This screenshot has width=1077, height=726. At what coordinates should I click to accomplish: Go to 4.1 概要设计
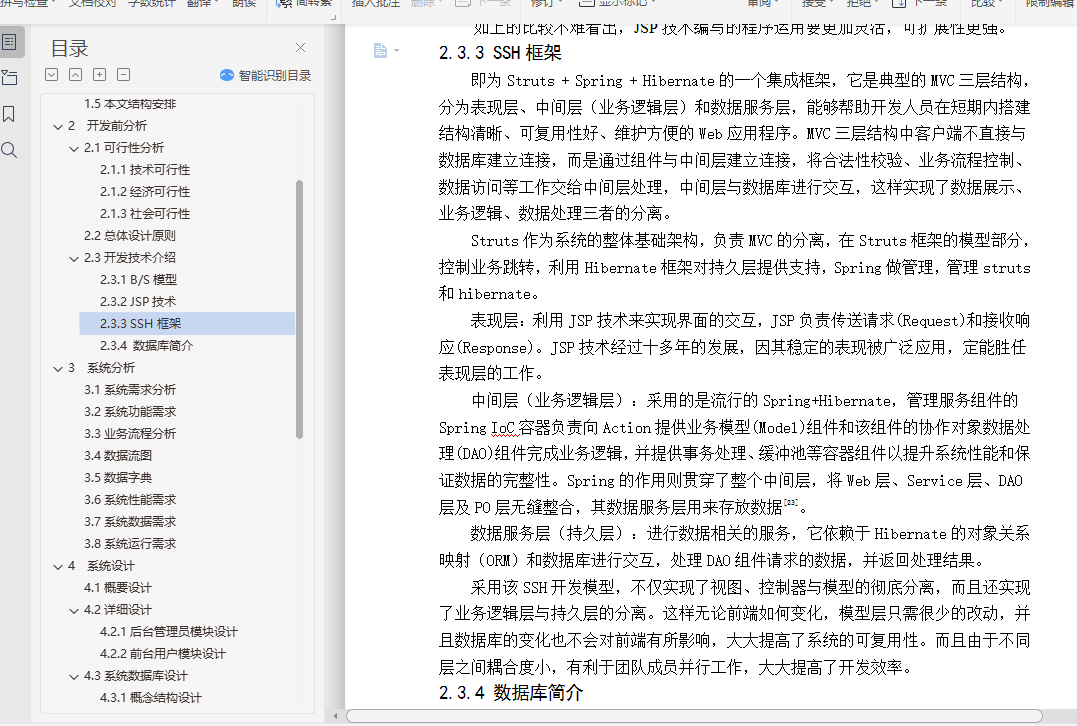[x=117, y=588]
